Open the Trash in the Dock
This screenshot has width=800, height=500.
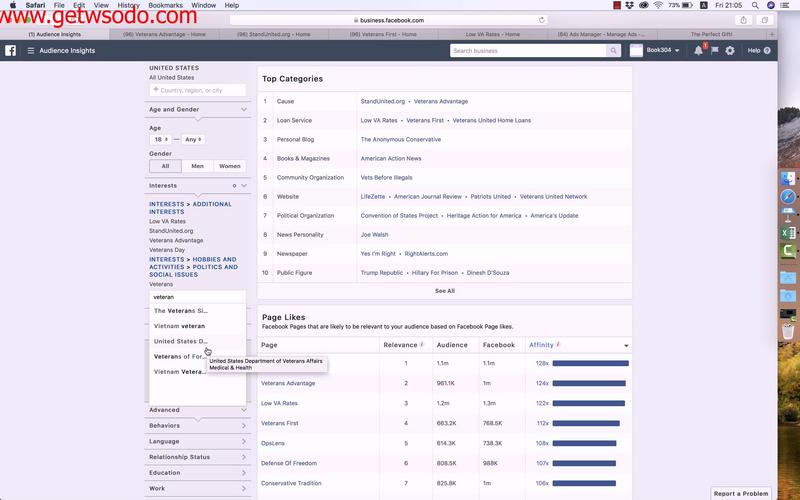pos(788,330)
